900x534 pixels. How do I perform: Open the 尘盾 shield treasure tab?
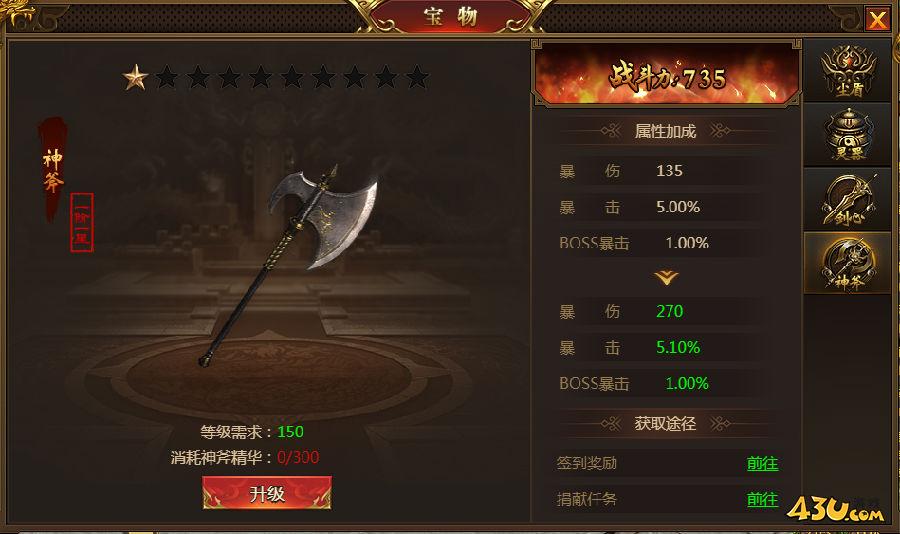pos(847,71)
